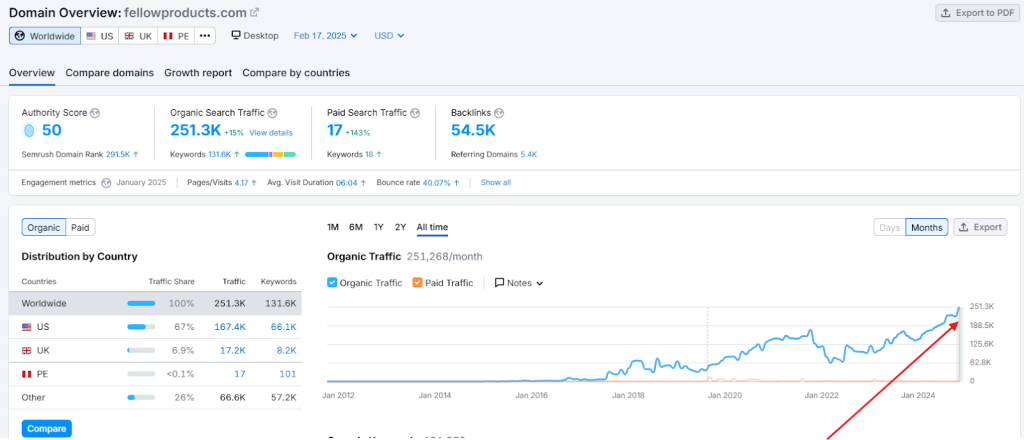Toggle the Organic Traffic checkbox
The image size is (1024, 440).
pyautogui.click(x=333, y=283)
